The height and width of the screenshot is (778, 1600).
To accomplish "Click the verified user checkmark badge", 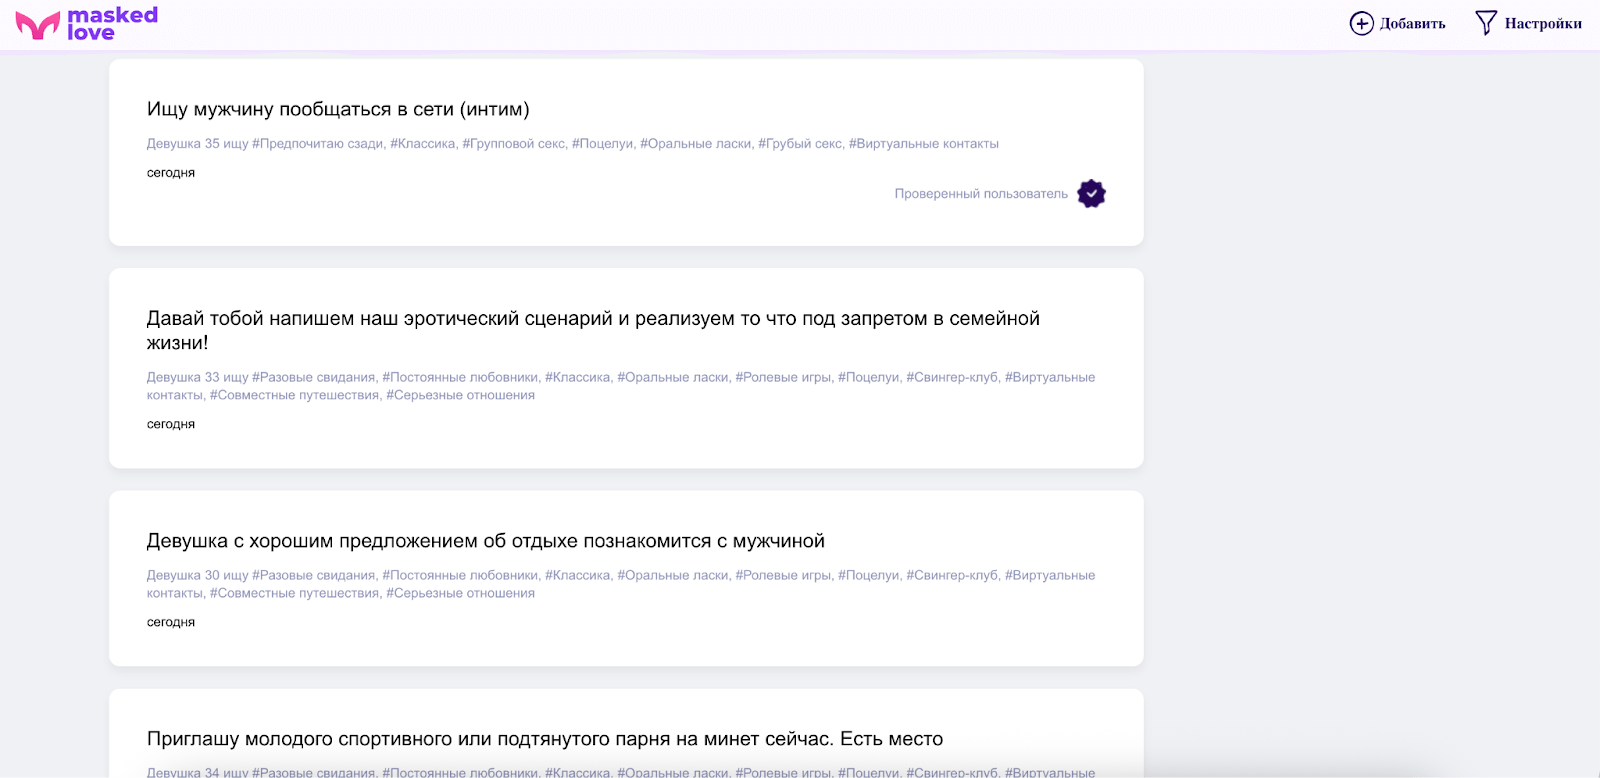I will pos(1091,194).
